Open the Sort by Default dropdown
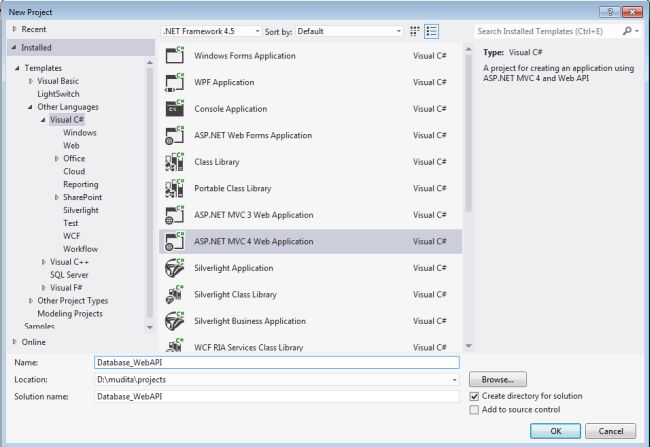Viewport: 650px width, 447px height. point(349,31)
